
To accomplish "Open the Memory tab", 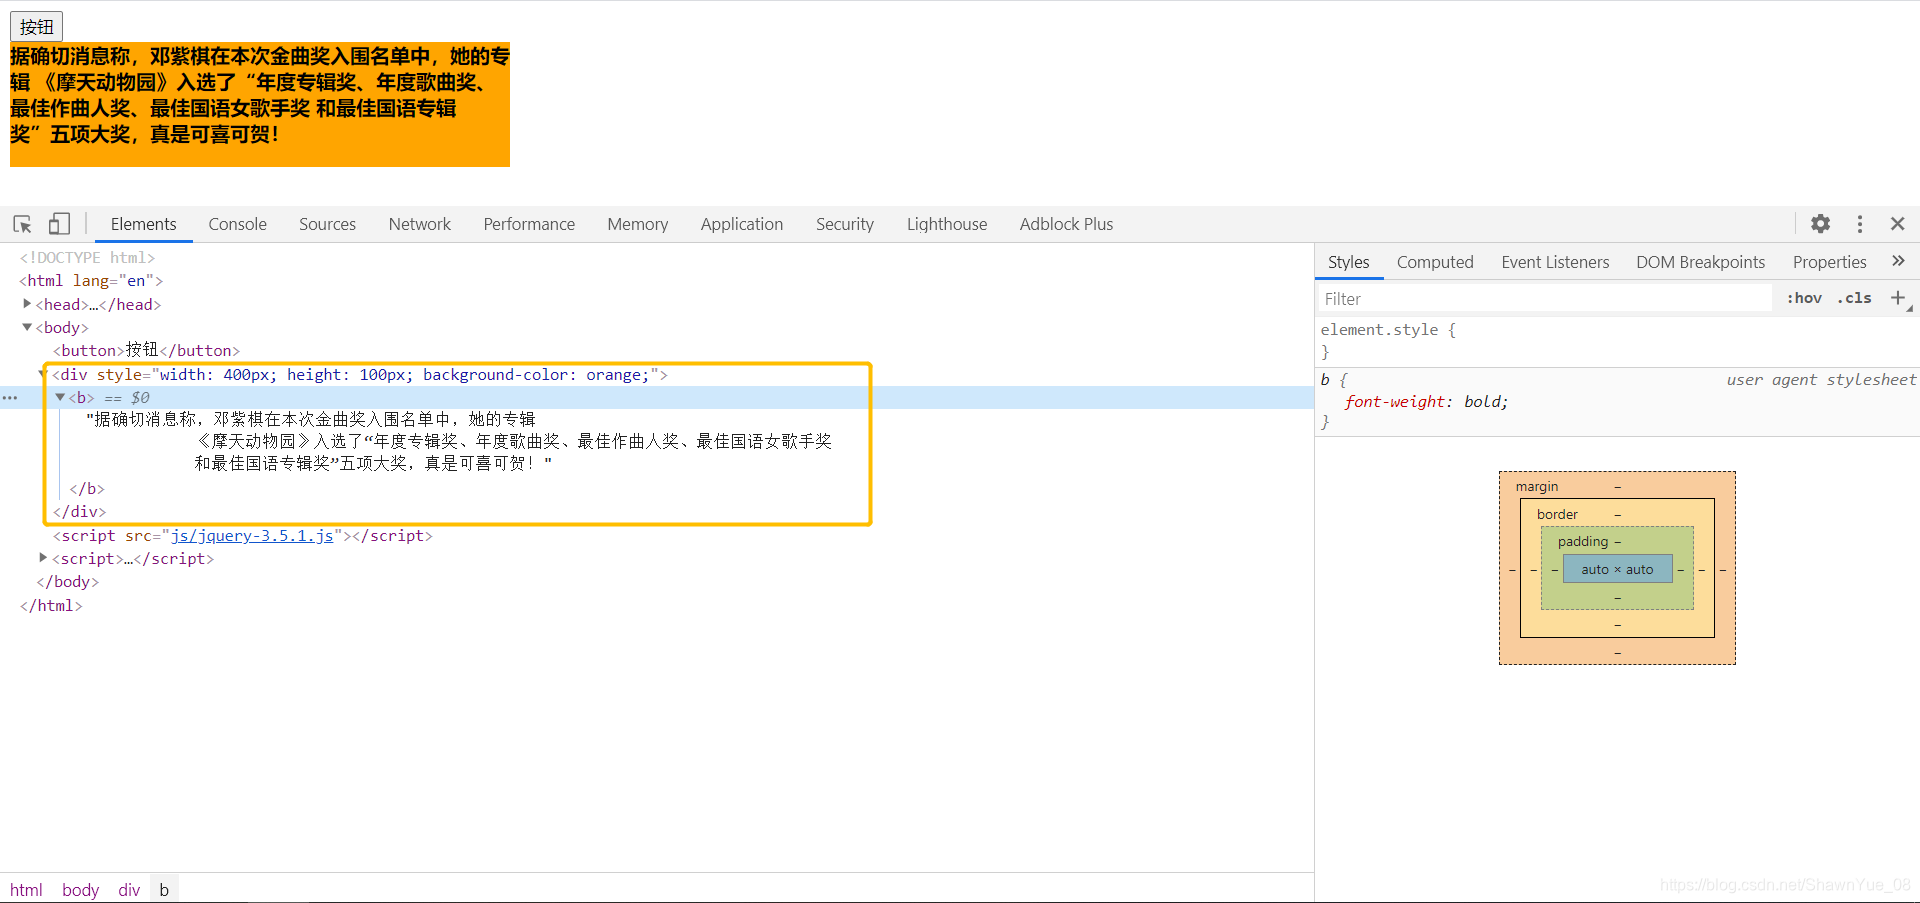I will point(637,224).
